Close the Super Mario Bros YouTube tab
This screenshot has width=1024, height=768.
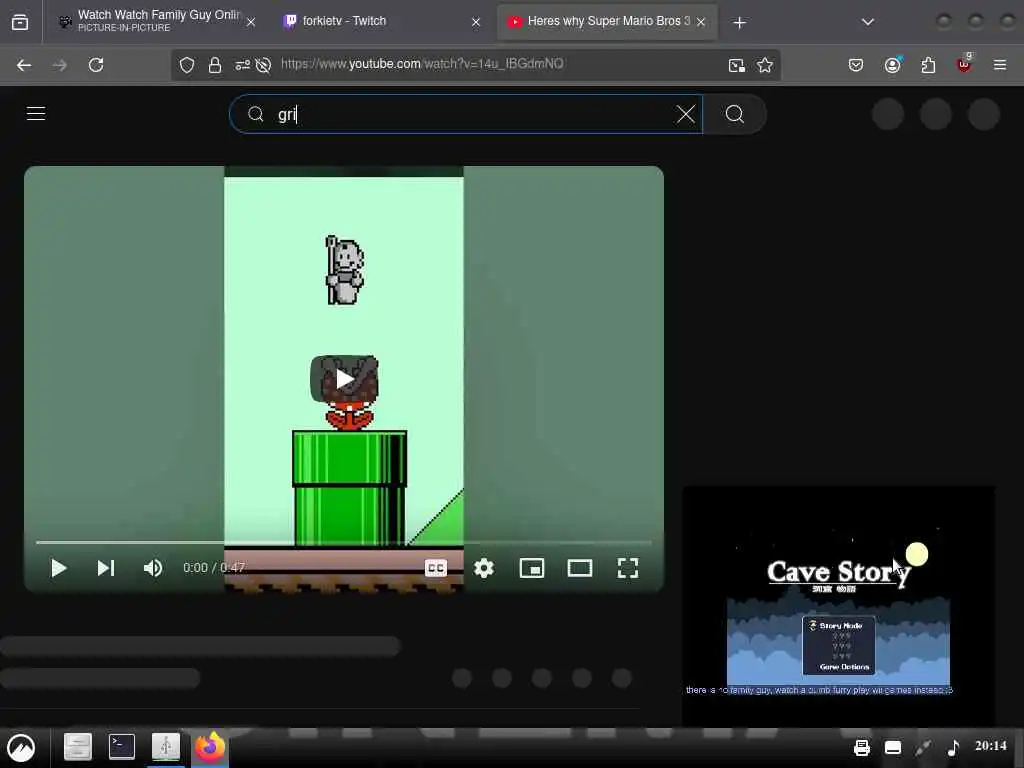(x=701, y=22)
